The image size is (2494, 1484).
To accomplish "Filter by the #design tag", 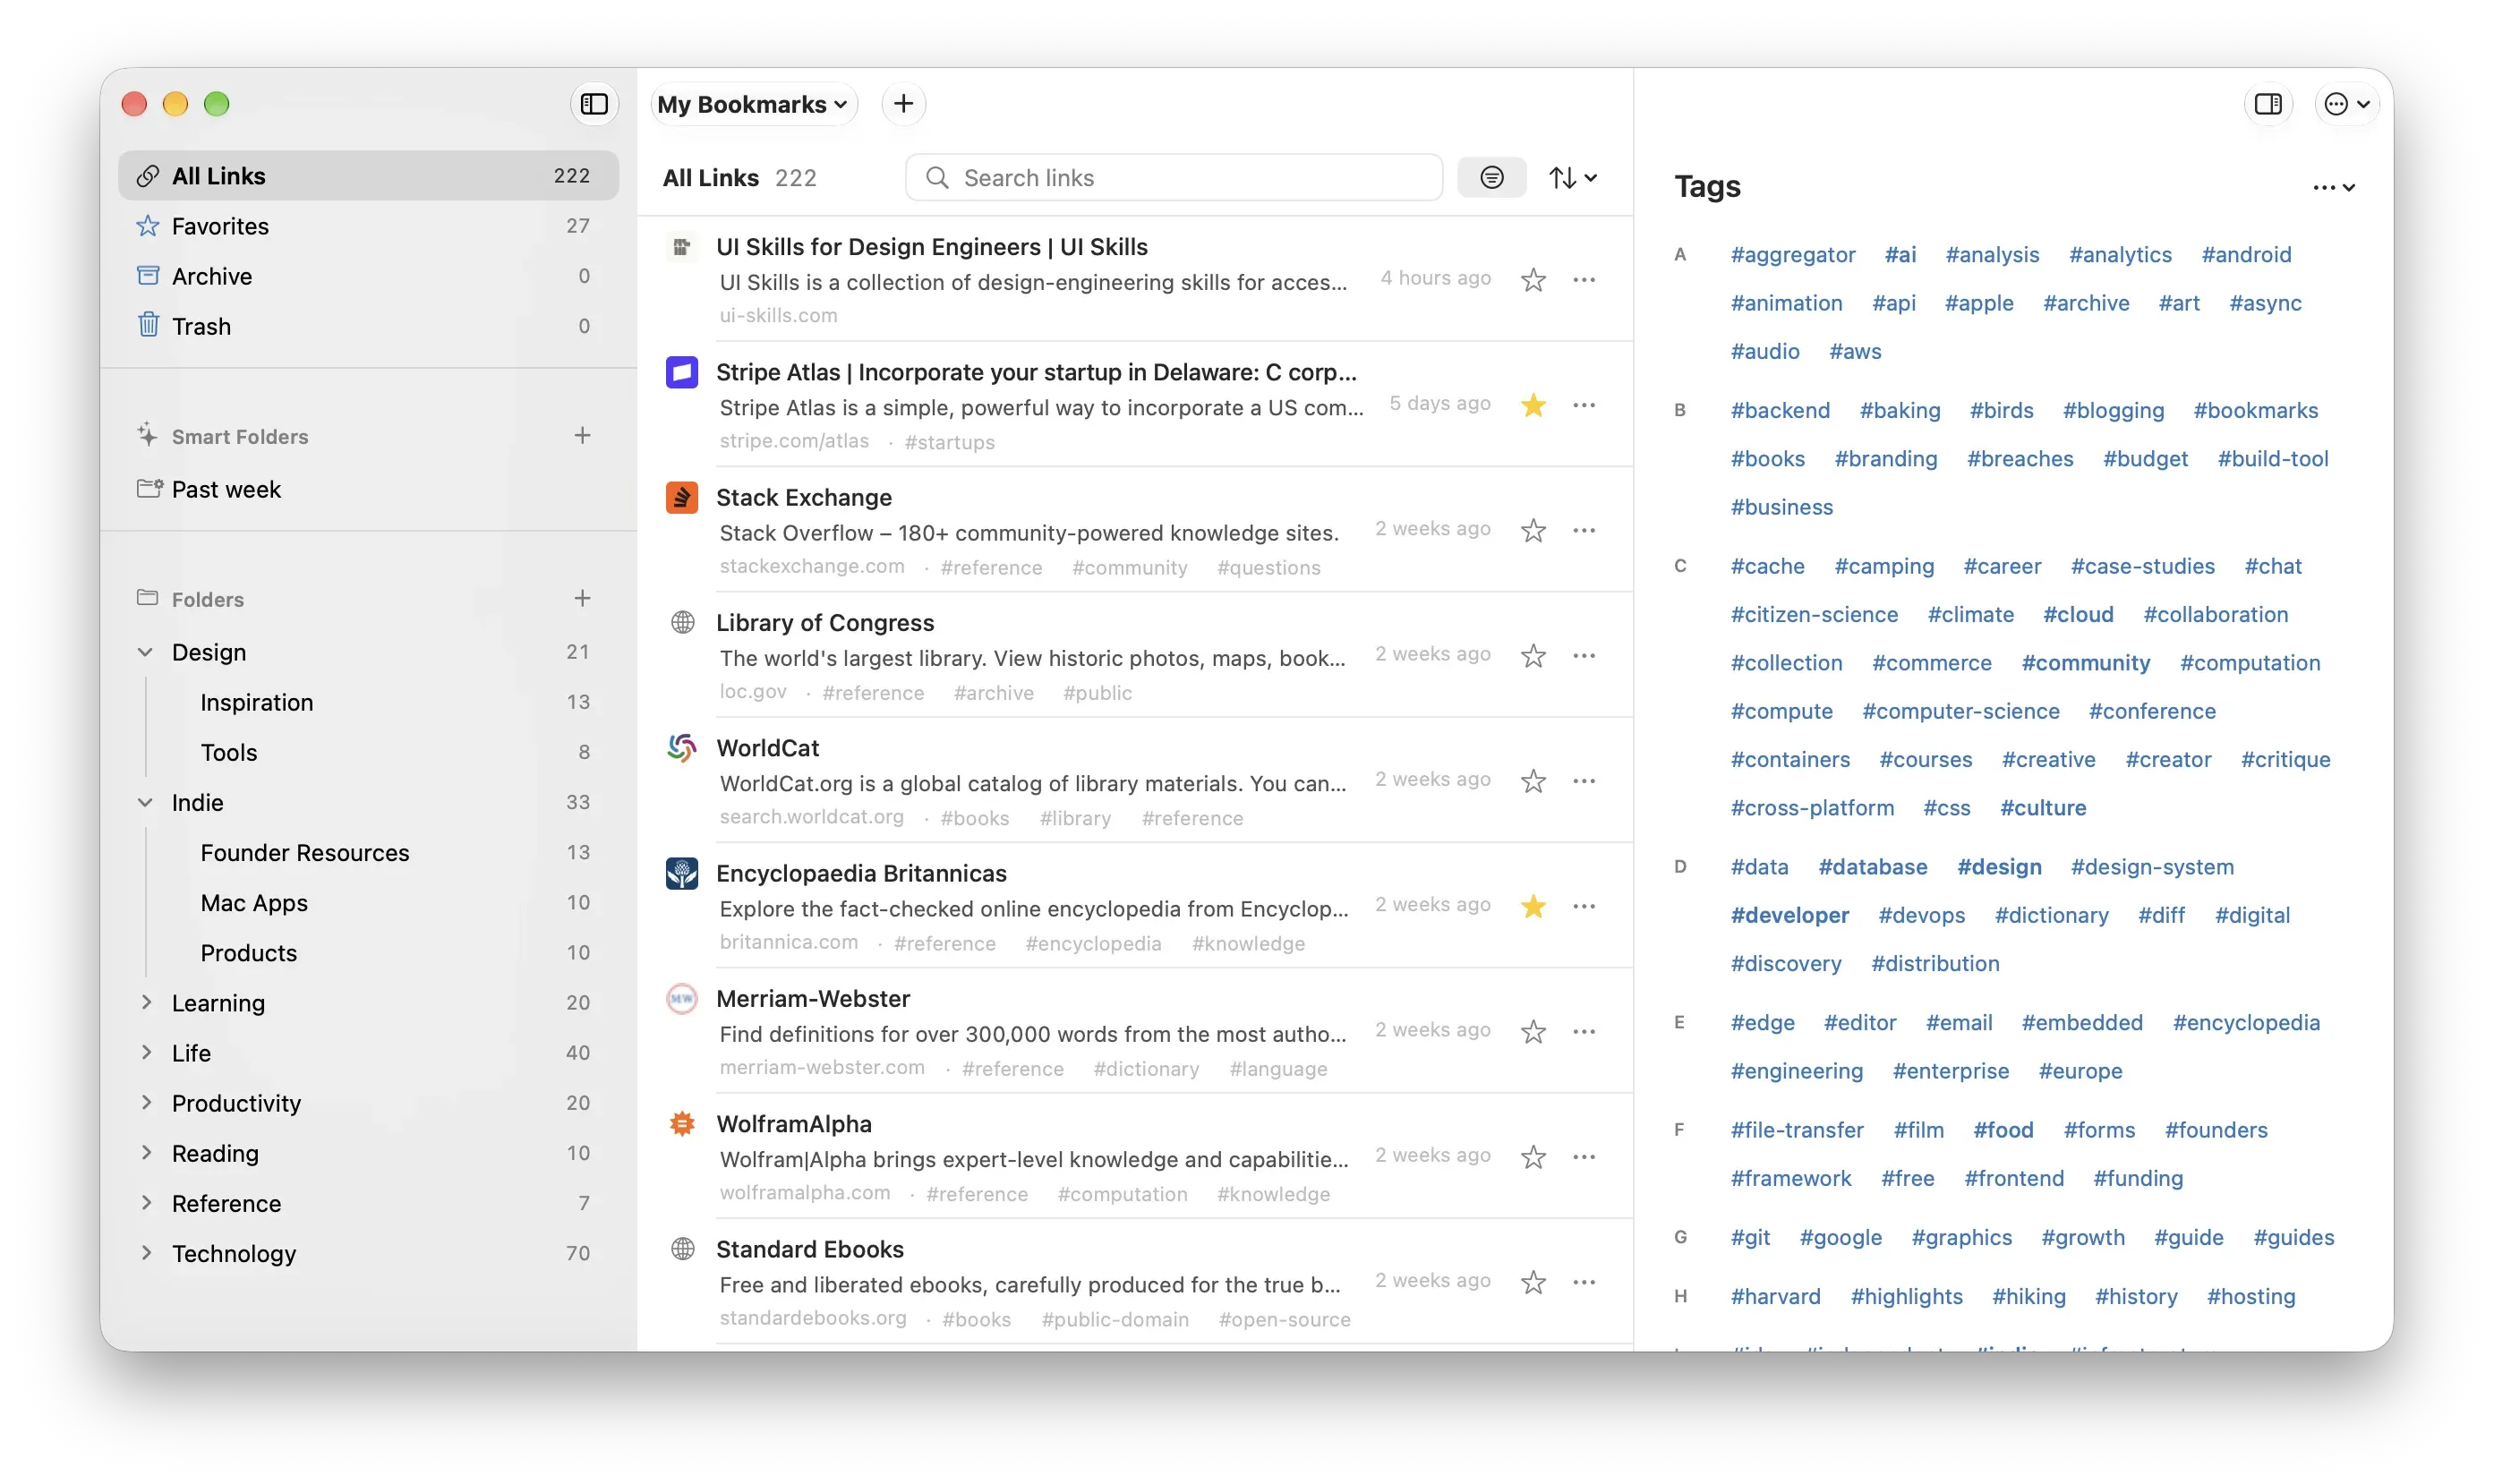I will point(1998,866).
